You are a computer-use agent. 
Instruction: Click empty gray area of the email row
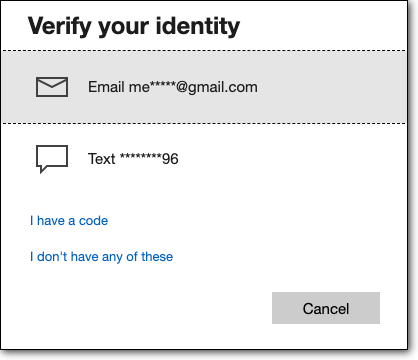pos(330,87)
